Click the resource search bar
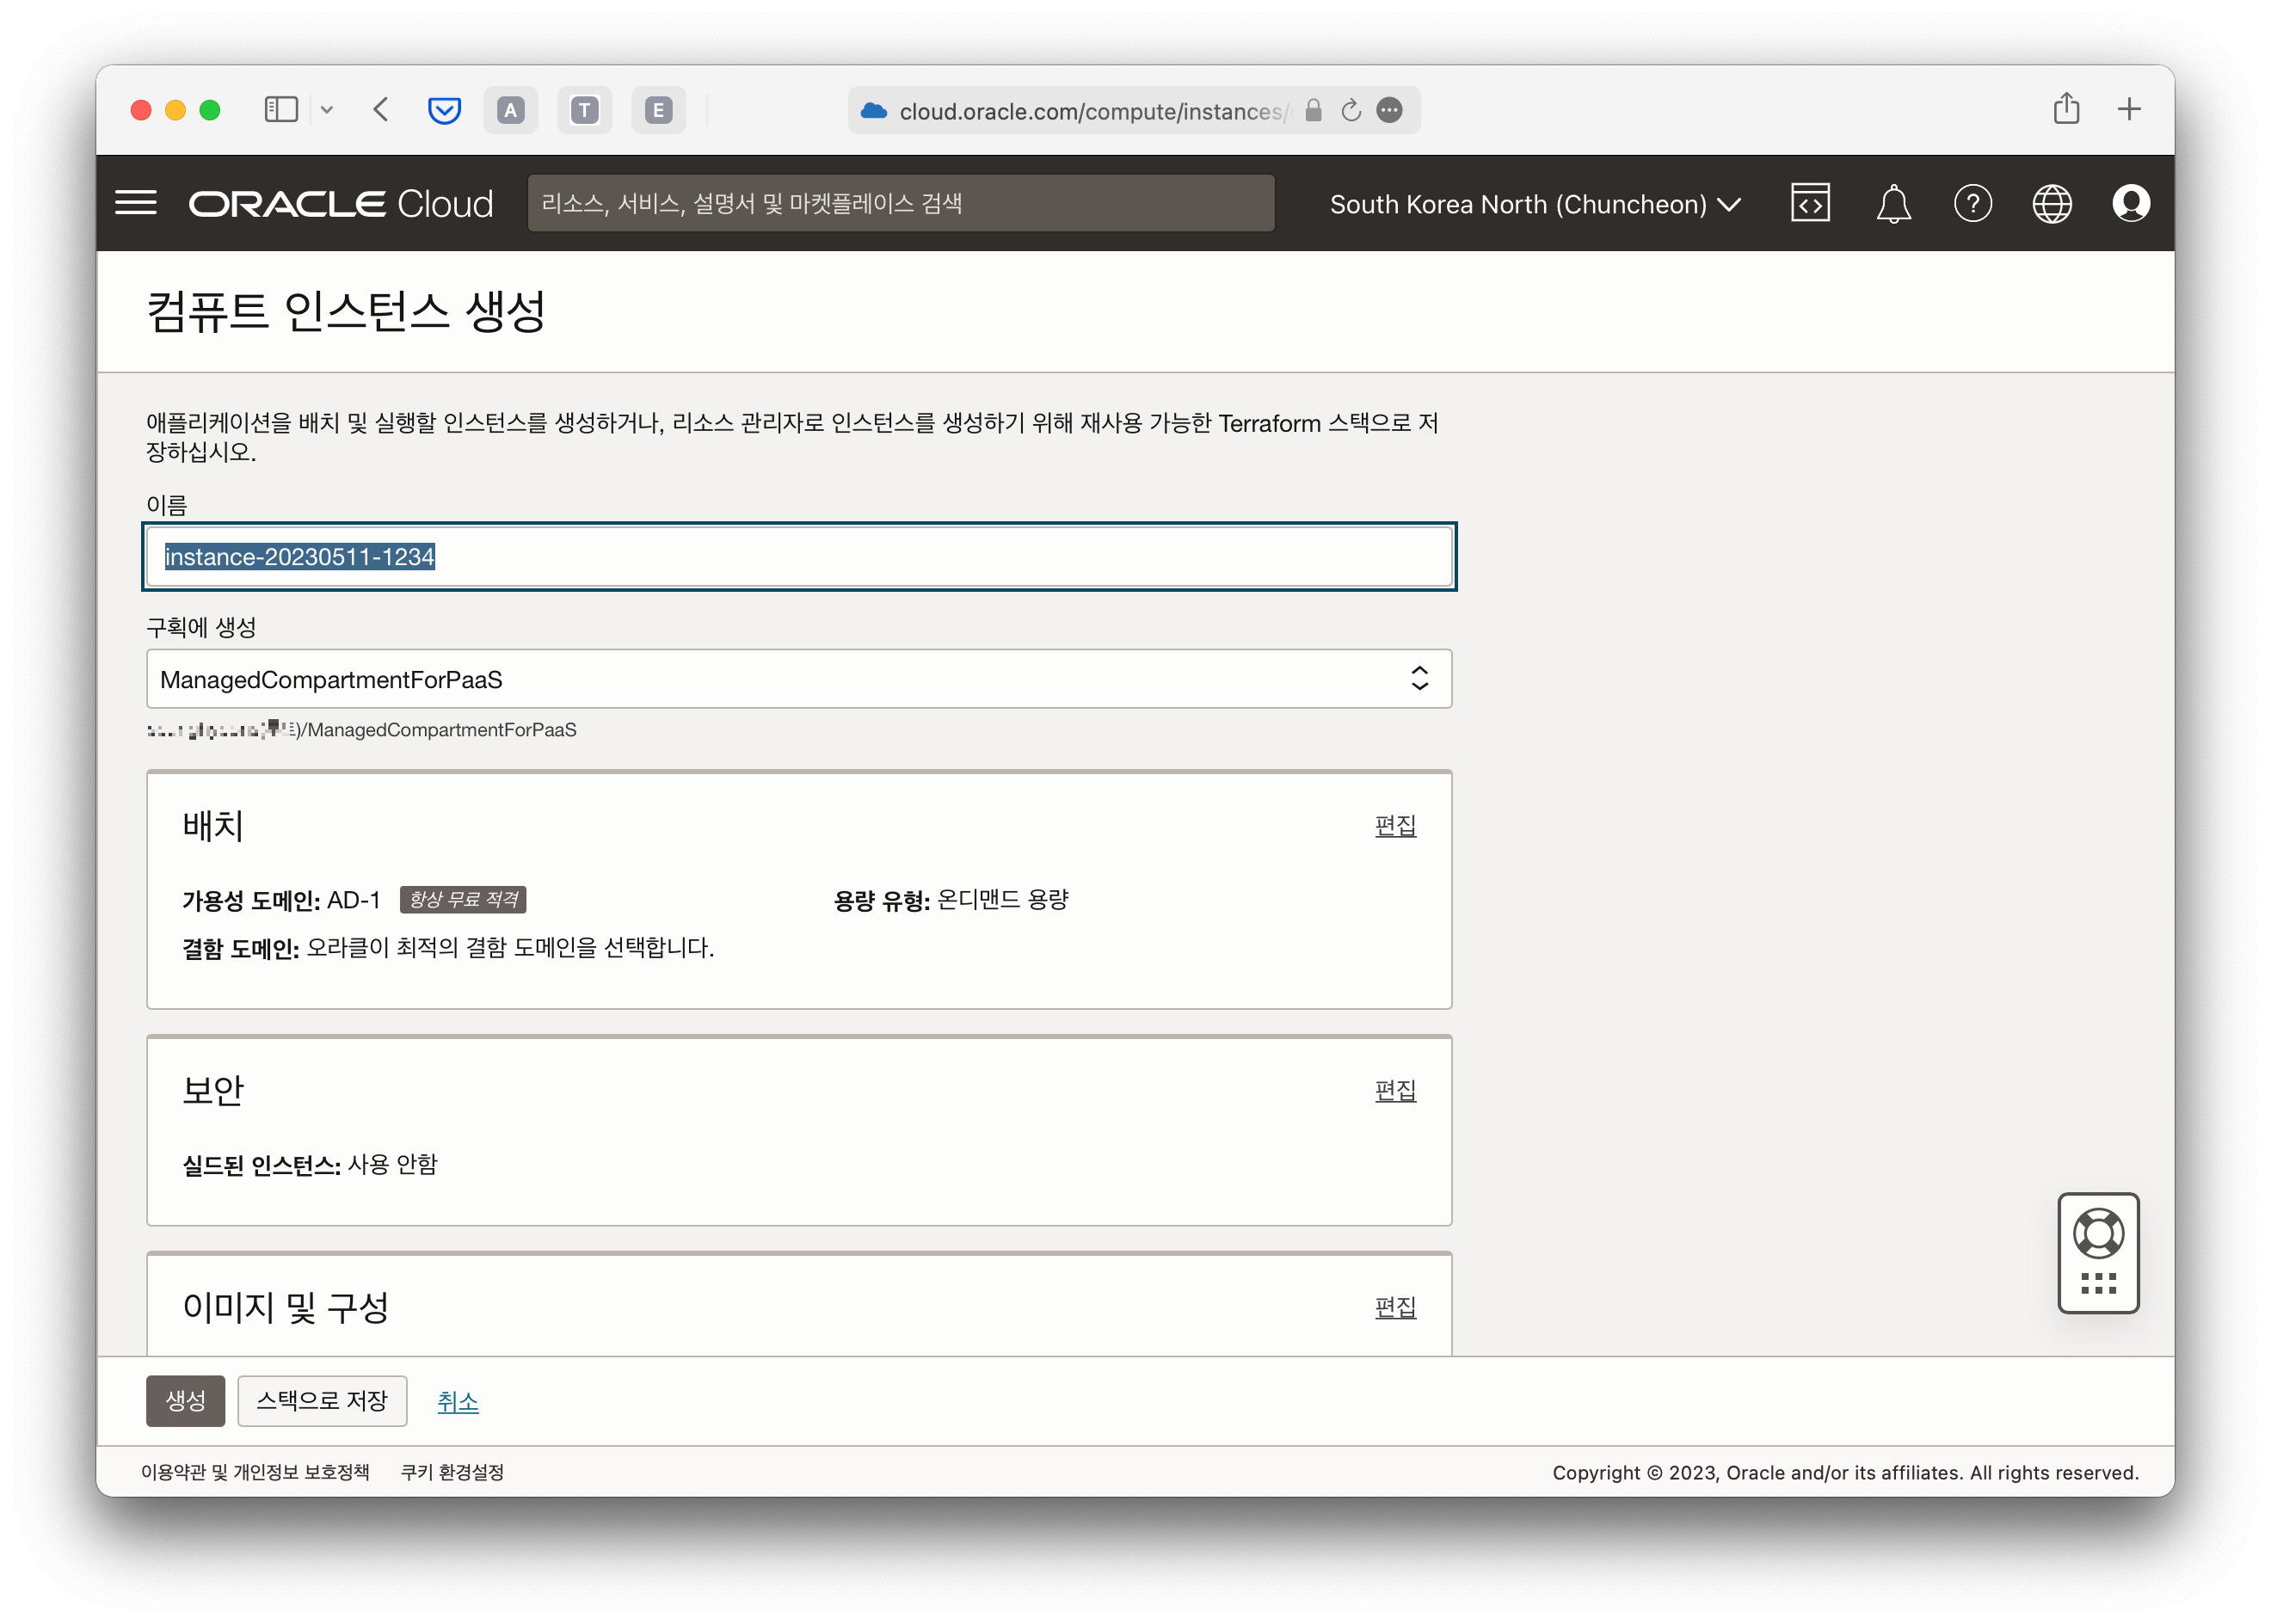Viewport: 2271px width, 1624px height. [900, 204]
